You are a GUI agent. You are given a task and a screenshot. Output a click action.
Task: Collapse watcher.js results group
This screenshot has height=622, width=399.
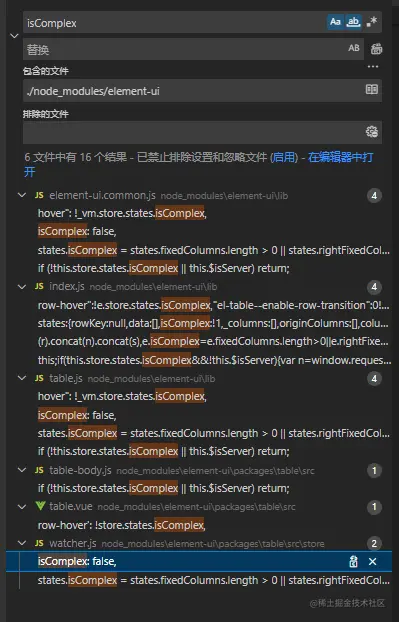click(x=22, y=543)
